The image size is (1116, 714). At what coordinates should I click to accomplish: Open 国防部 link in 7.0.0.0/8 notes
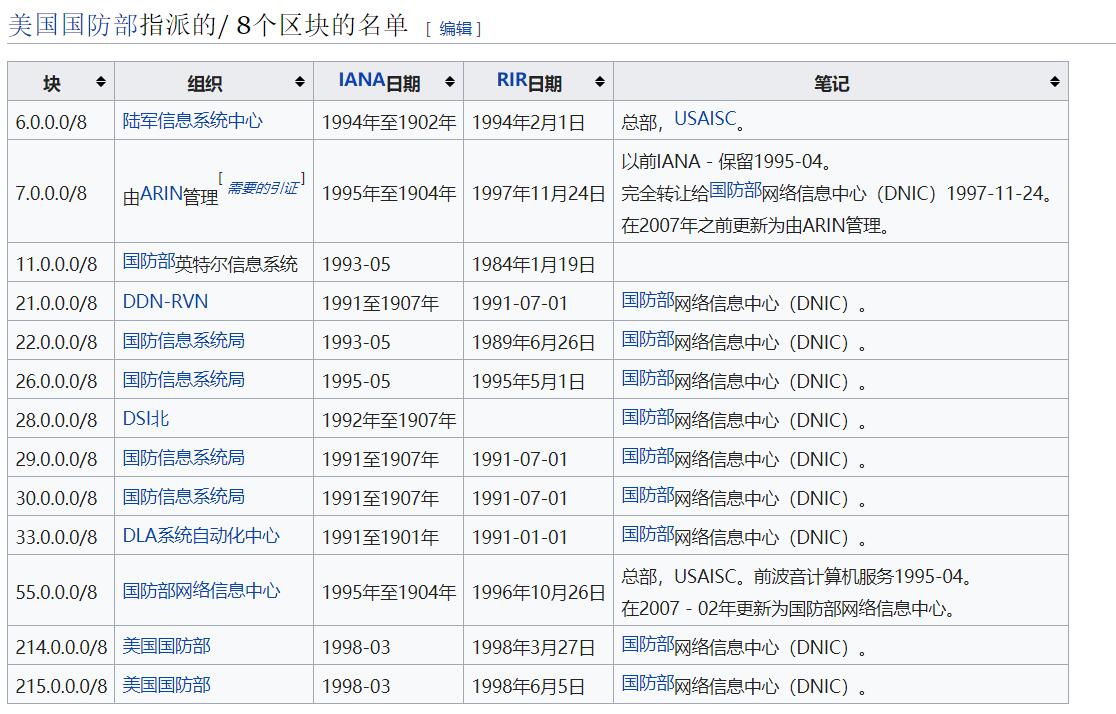pos(735,190)
